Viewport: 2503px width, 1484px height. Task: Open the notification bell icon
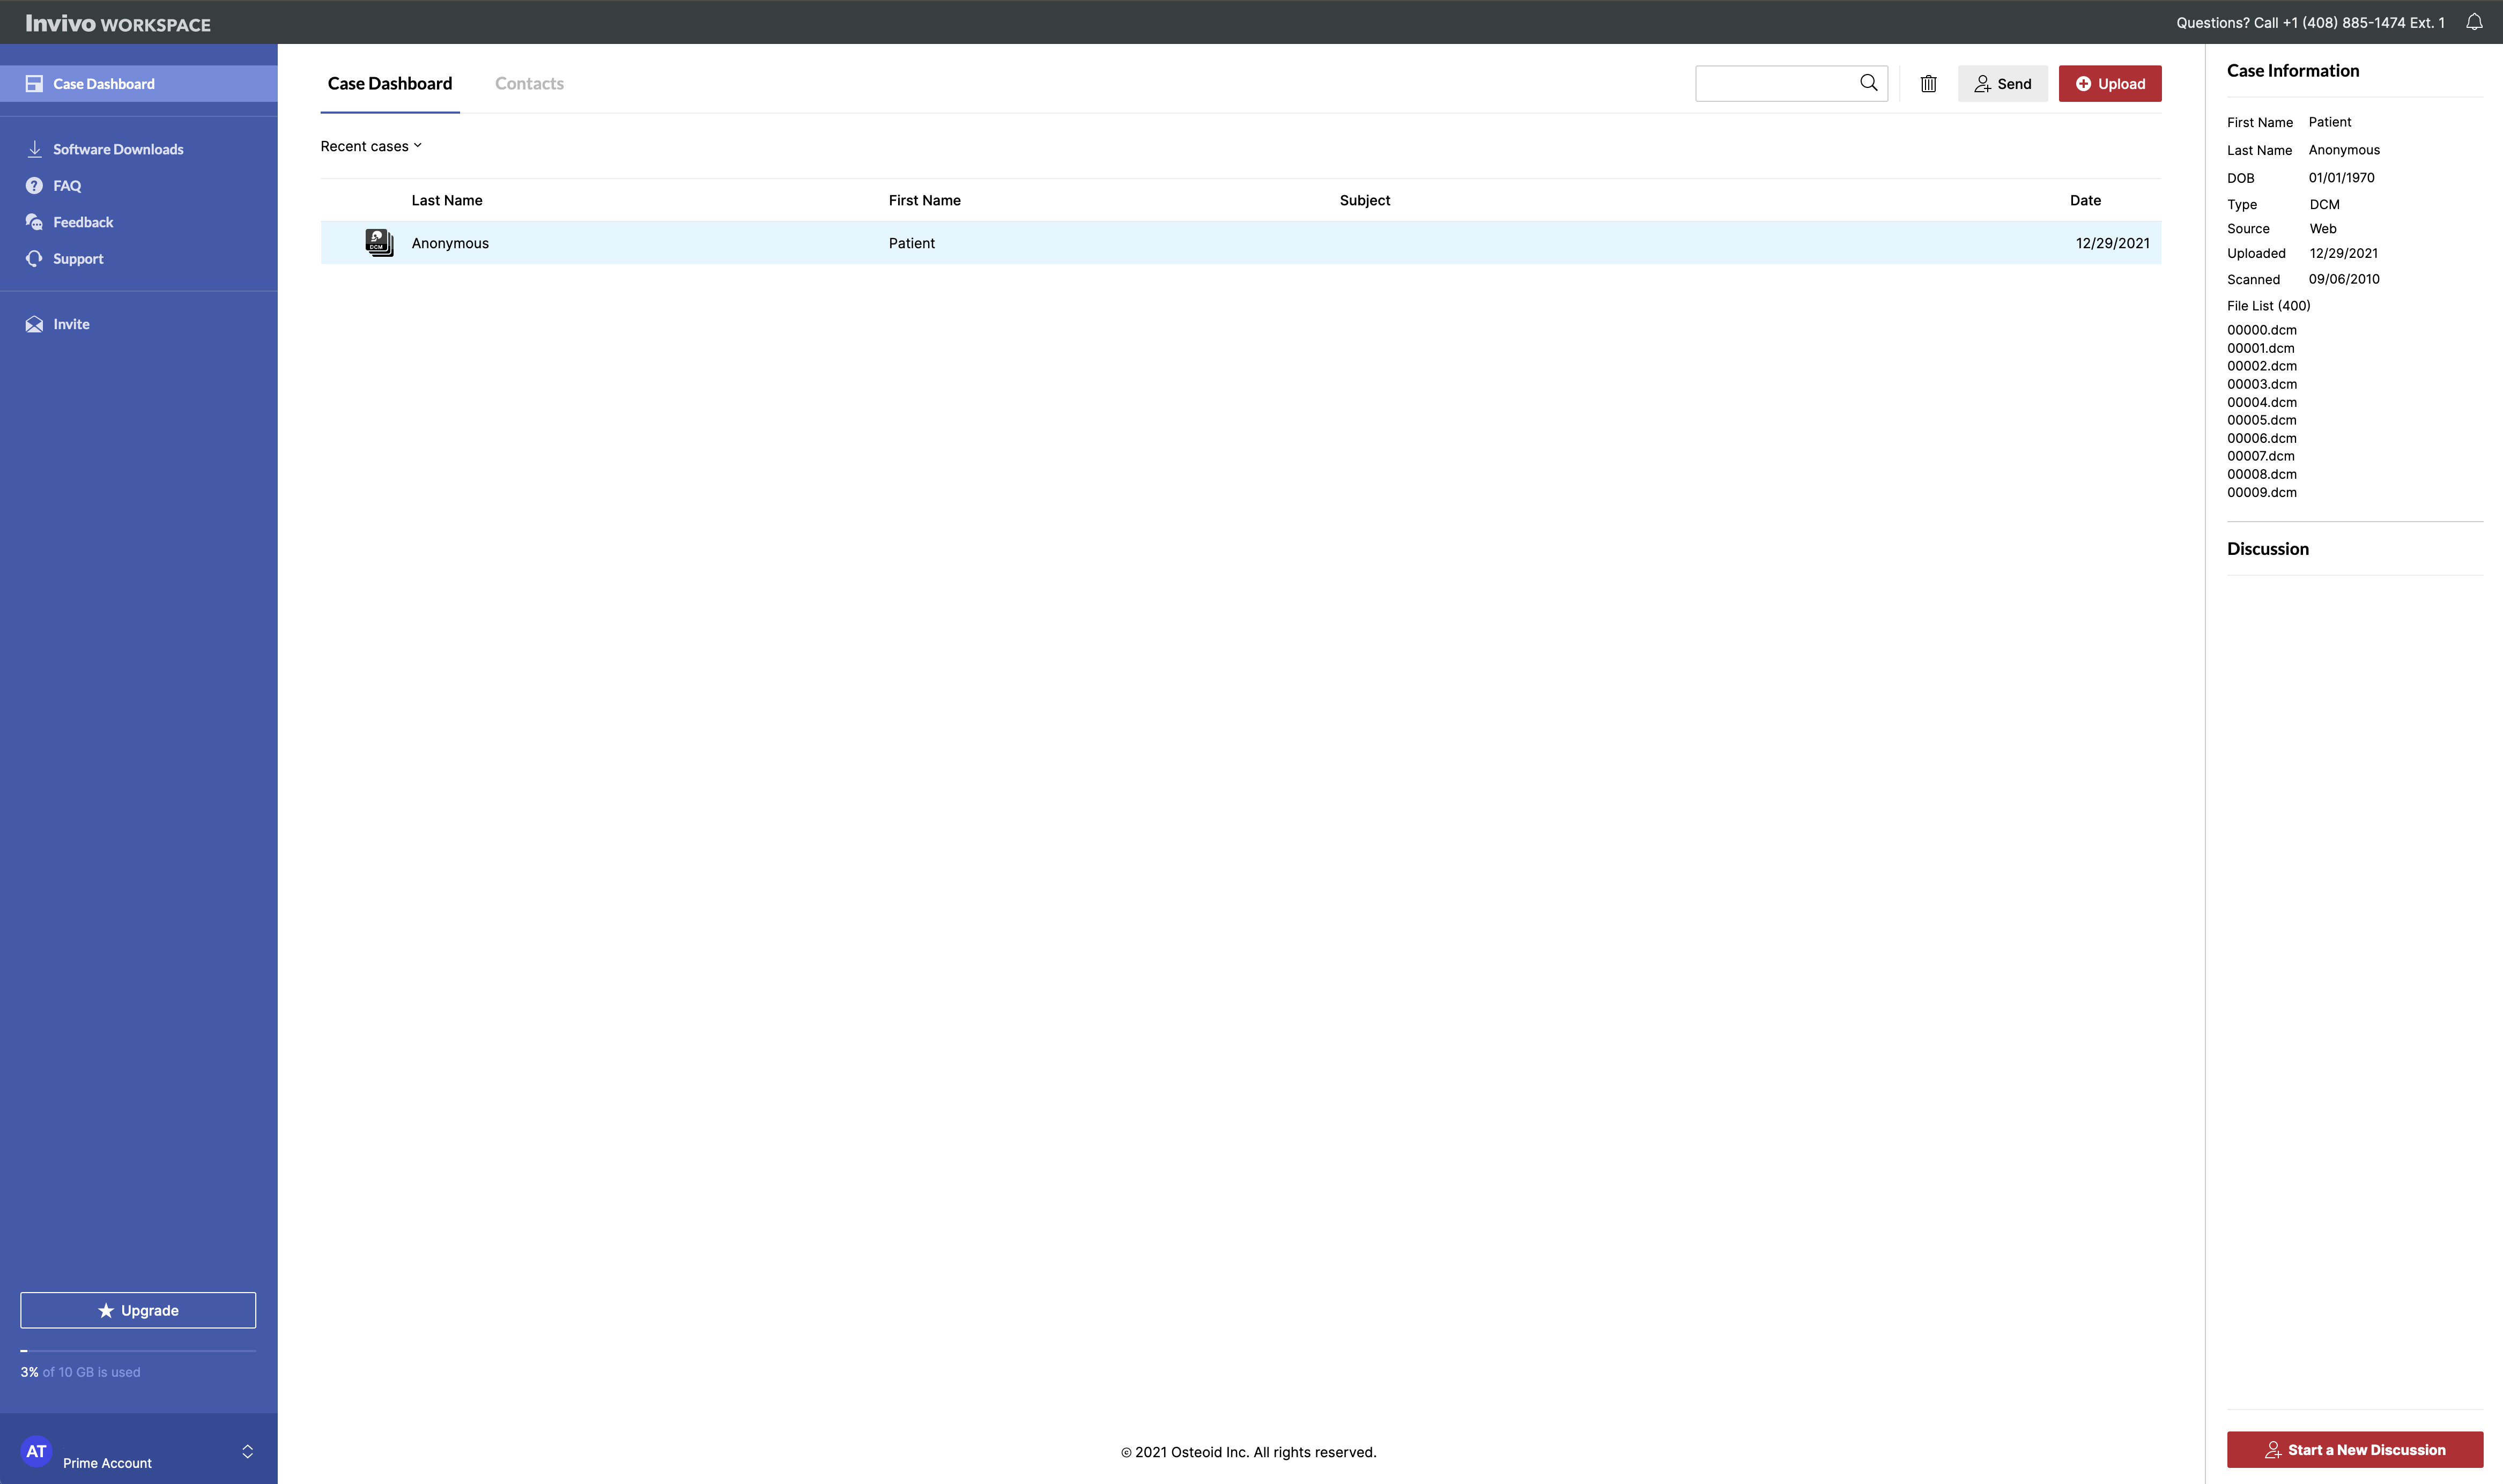click(2474, 21)
